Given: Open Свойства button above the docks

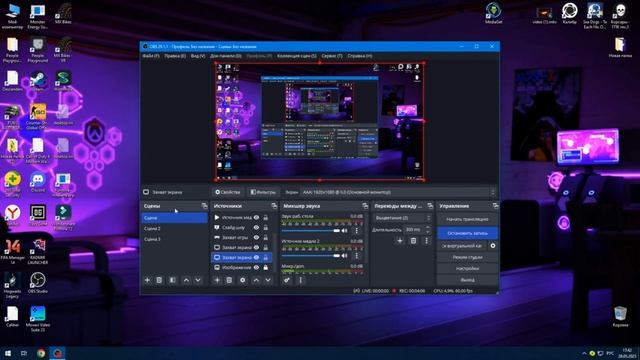Looking at the screenshot, I should pyautogui.click(x=228, y=192).
